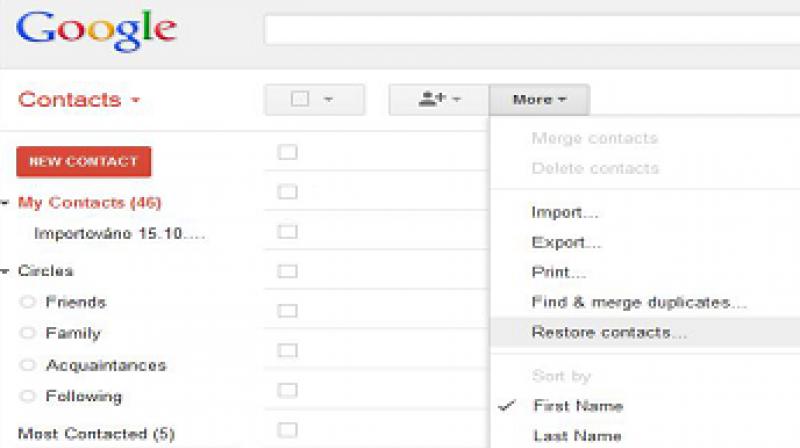Collapse the Circles section
This screenshot has width=800, height=448.
5,271
